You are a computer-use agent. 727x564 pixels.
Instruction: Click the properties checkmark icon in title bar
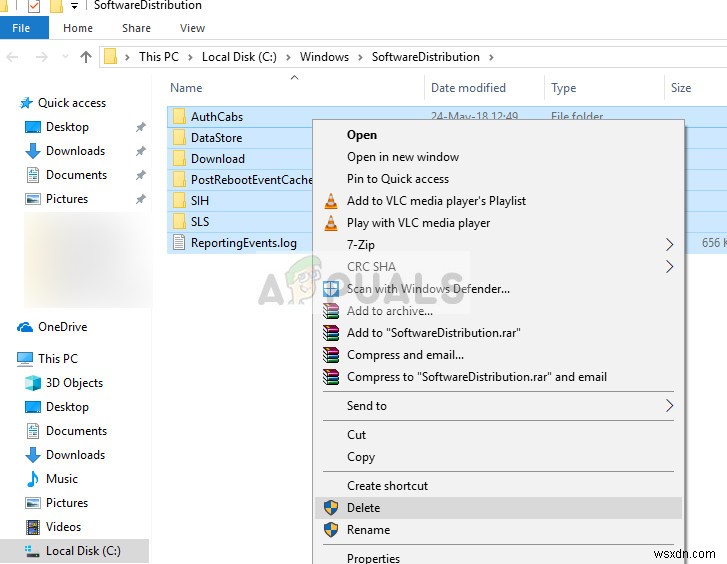click(x=34, y=6)
